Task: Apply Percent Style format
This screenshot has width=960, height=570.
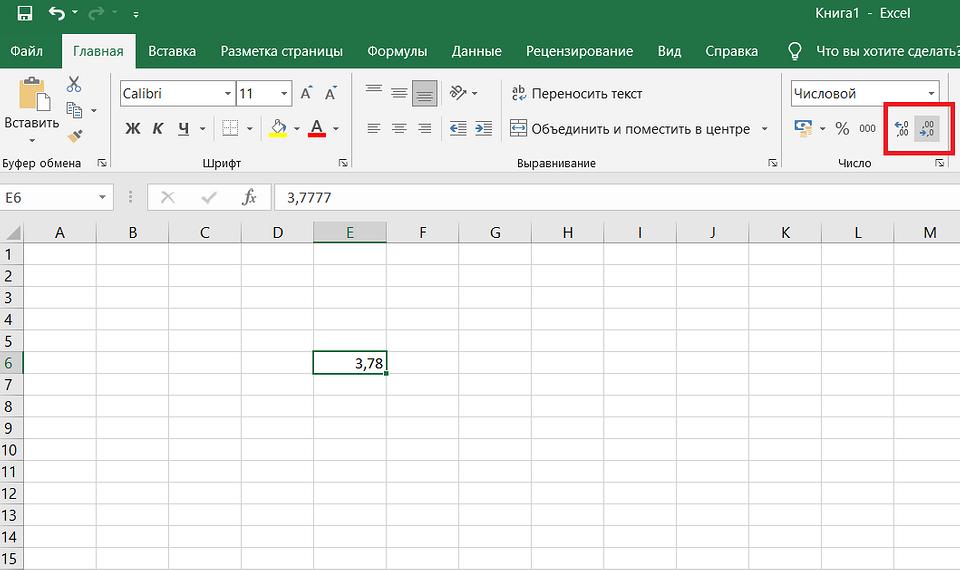Action: click(842, 128)
